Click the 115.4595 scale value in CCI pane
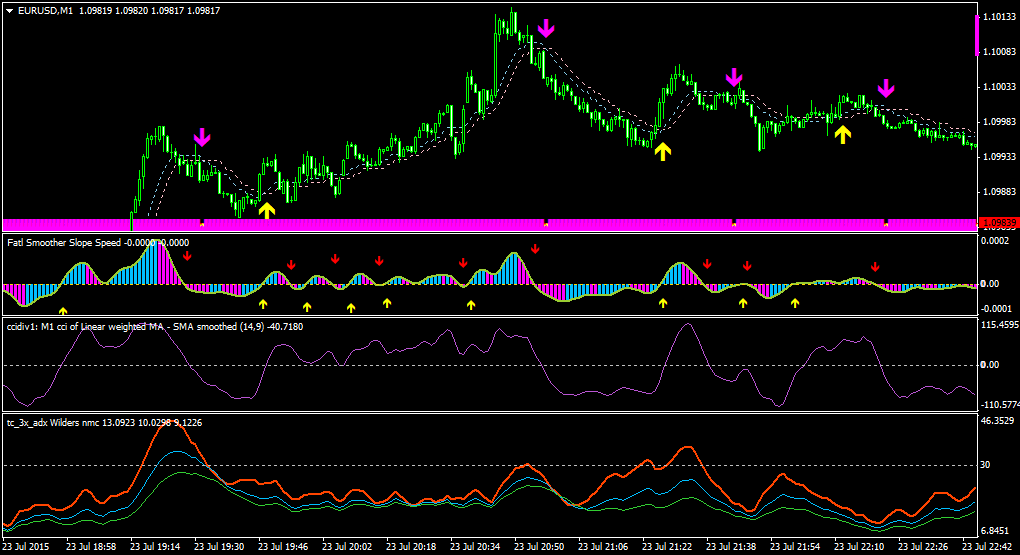 (999, 324)
